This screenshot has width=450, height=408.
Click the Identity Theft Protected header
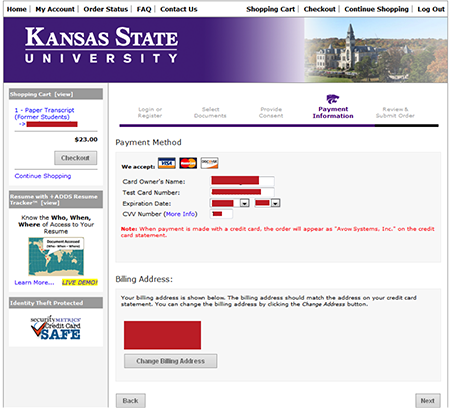click(56, 303)
